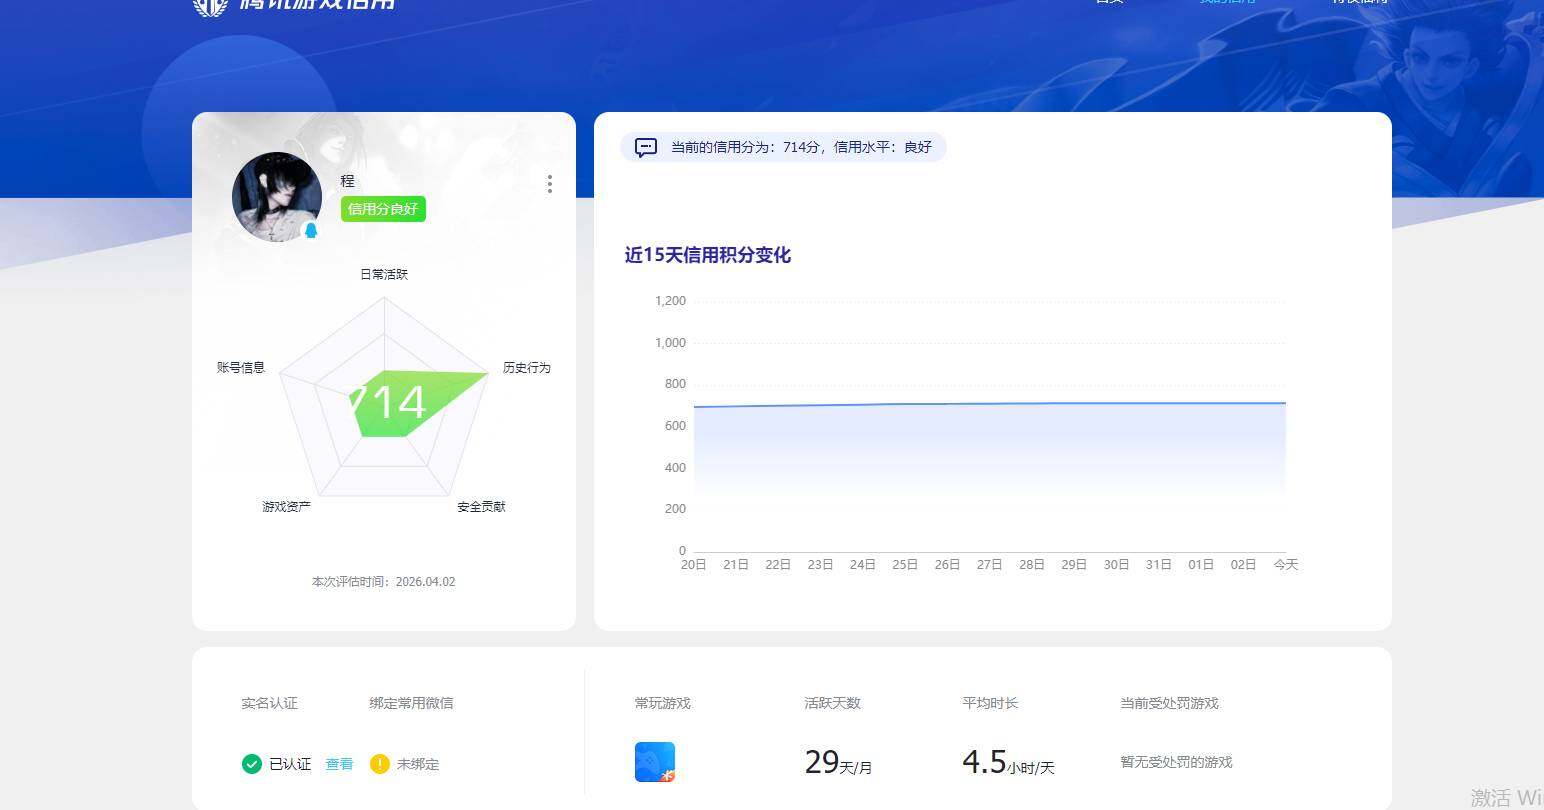
Task: Click the 暂无受处罚的游戏 text
Action: point(1177,762)
